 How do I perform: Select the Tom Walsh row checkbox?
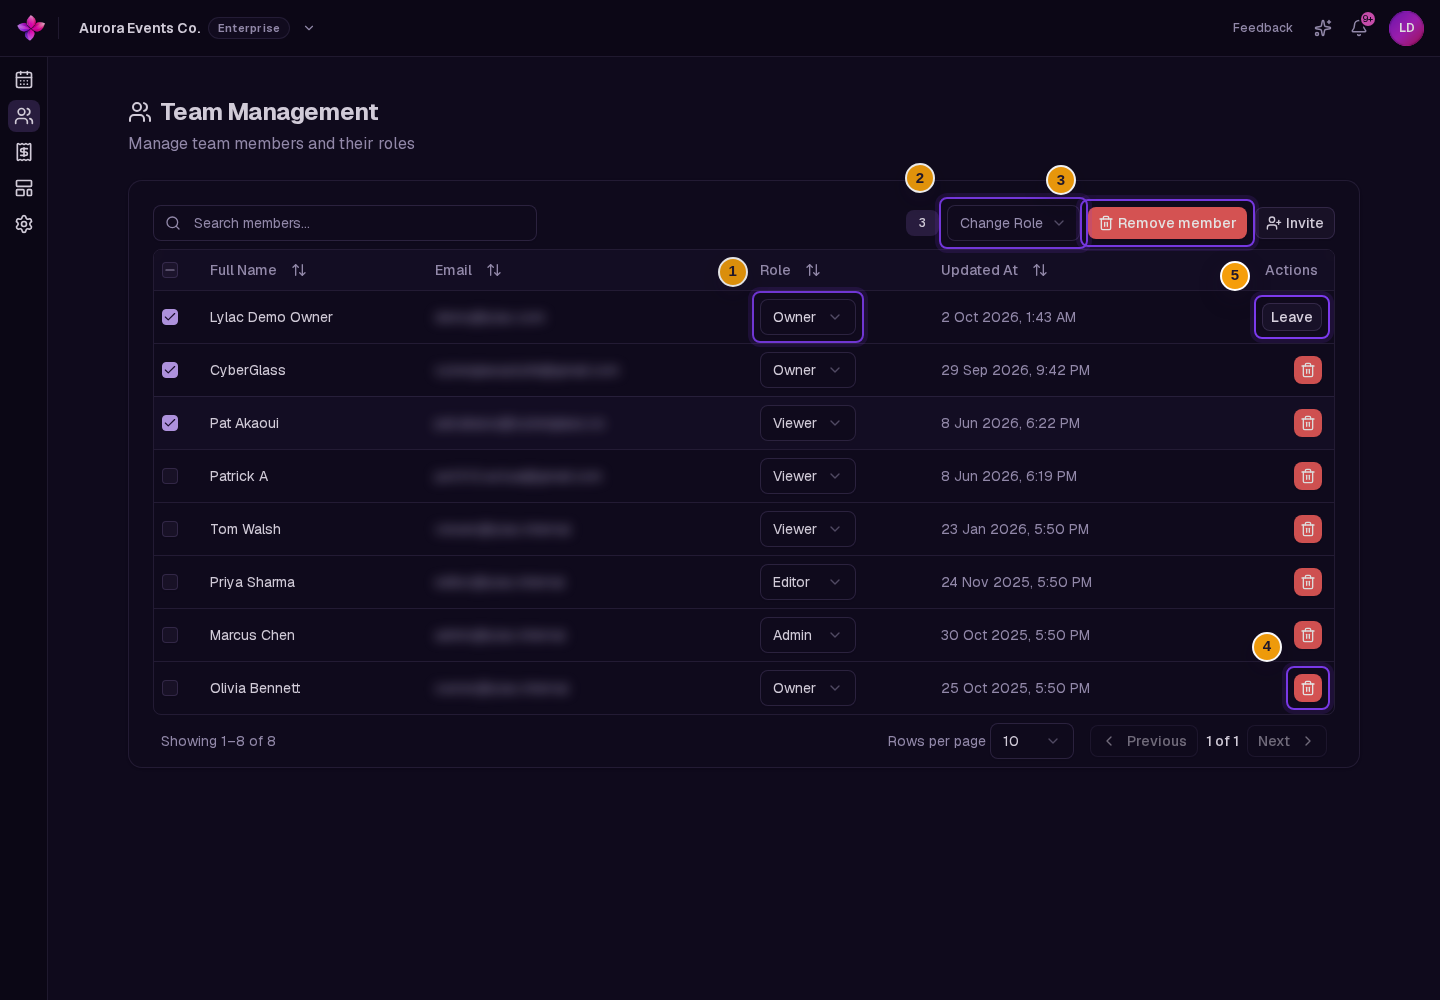click(x=170, y=529)
